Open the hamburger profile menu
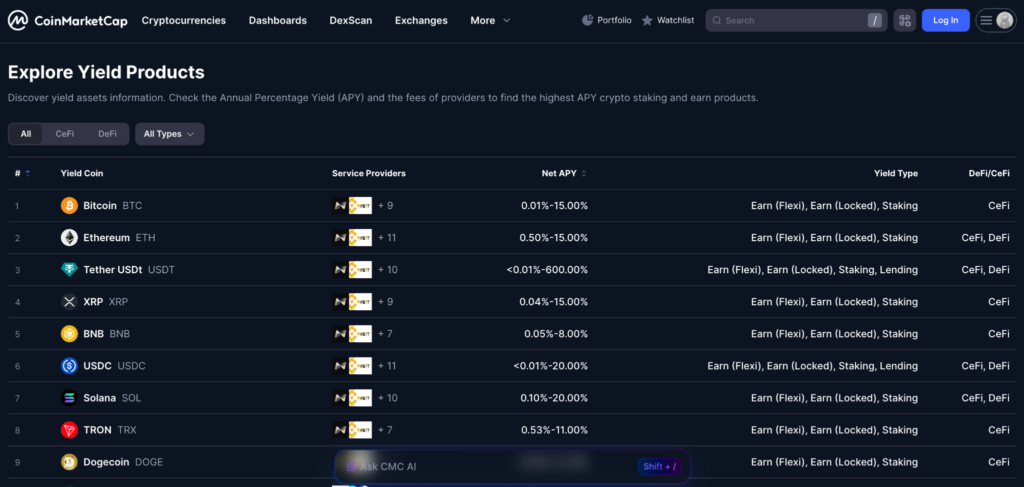Image resolution: width=1024 pixels, height=487 pixels. pyautogui.click(x=995, y=20)
